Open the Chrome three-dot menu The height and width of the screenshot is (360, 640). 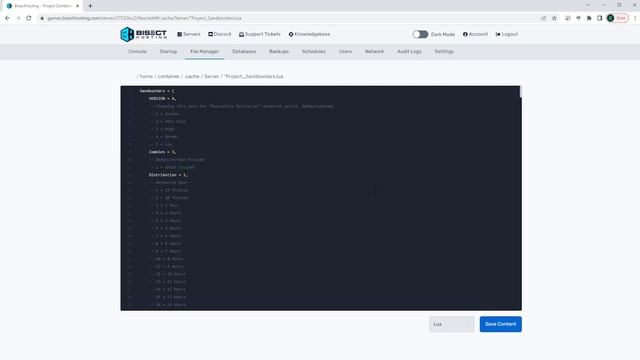coord(635,18)
